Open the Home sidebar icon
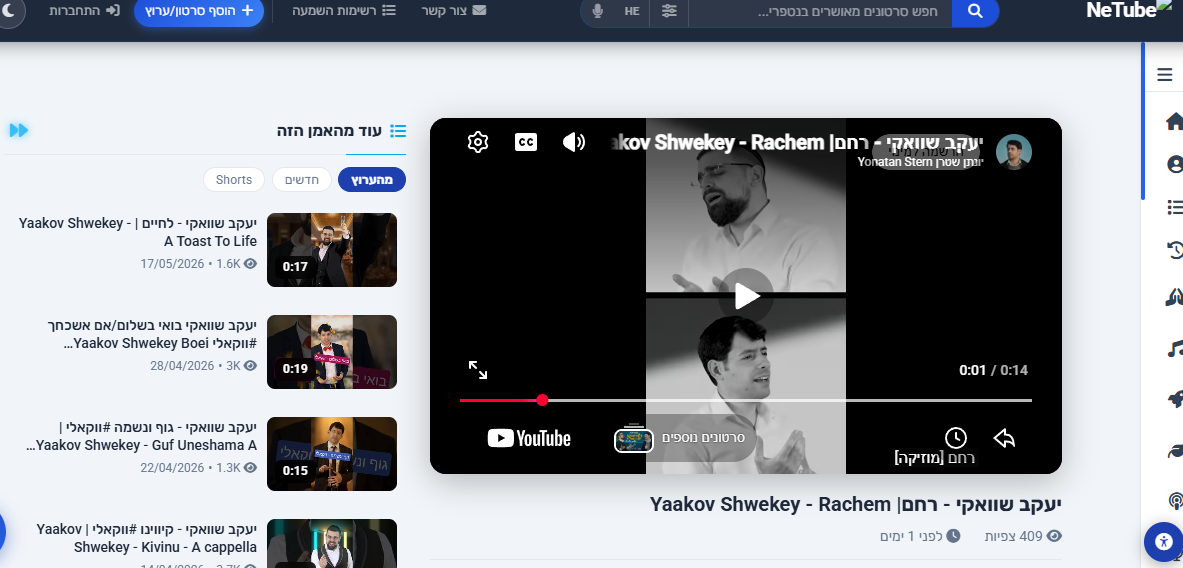The image size is (1183, 568). (1174, 121)
